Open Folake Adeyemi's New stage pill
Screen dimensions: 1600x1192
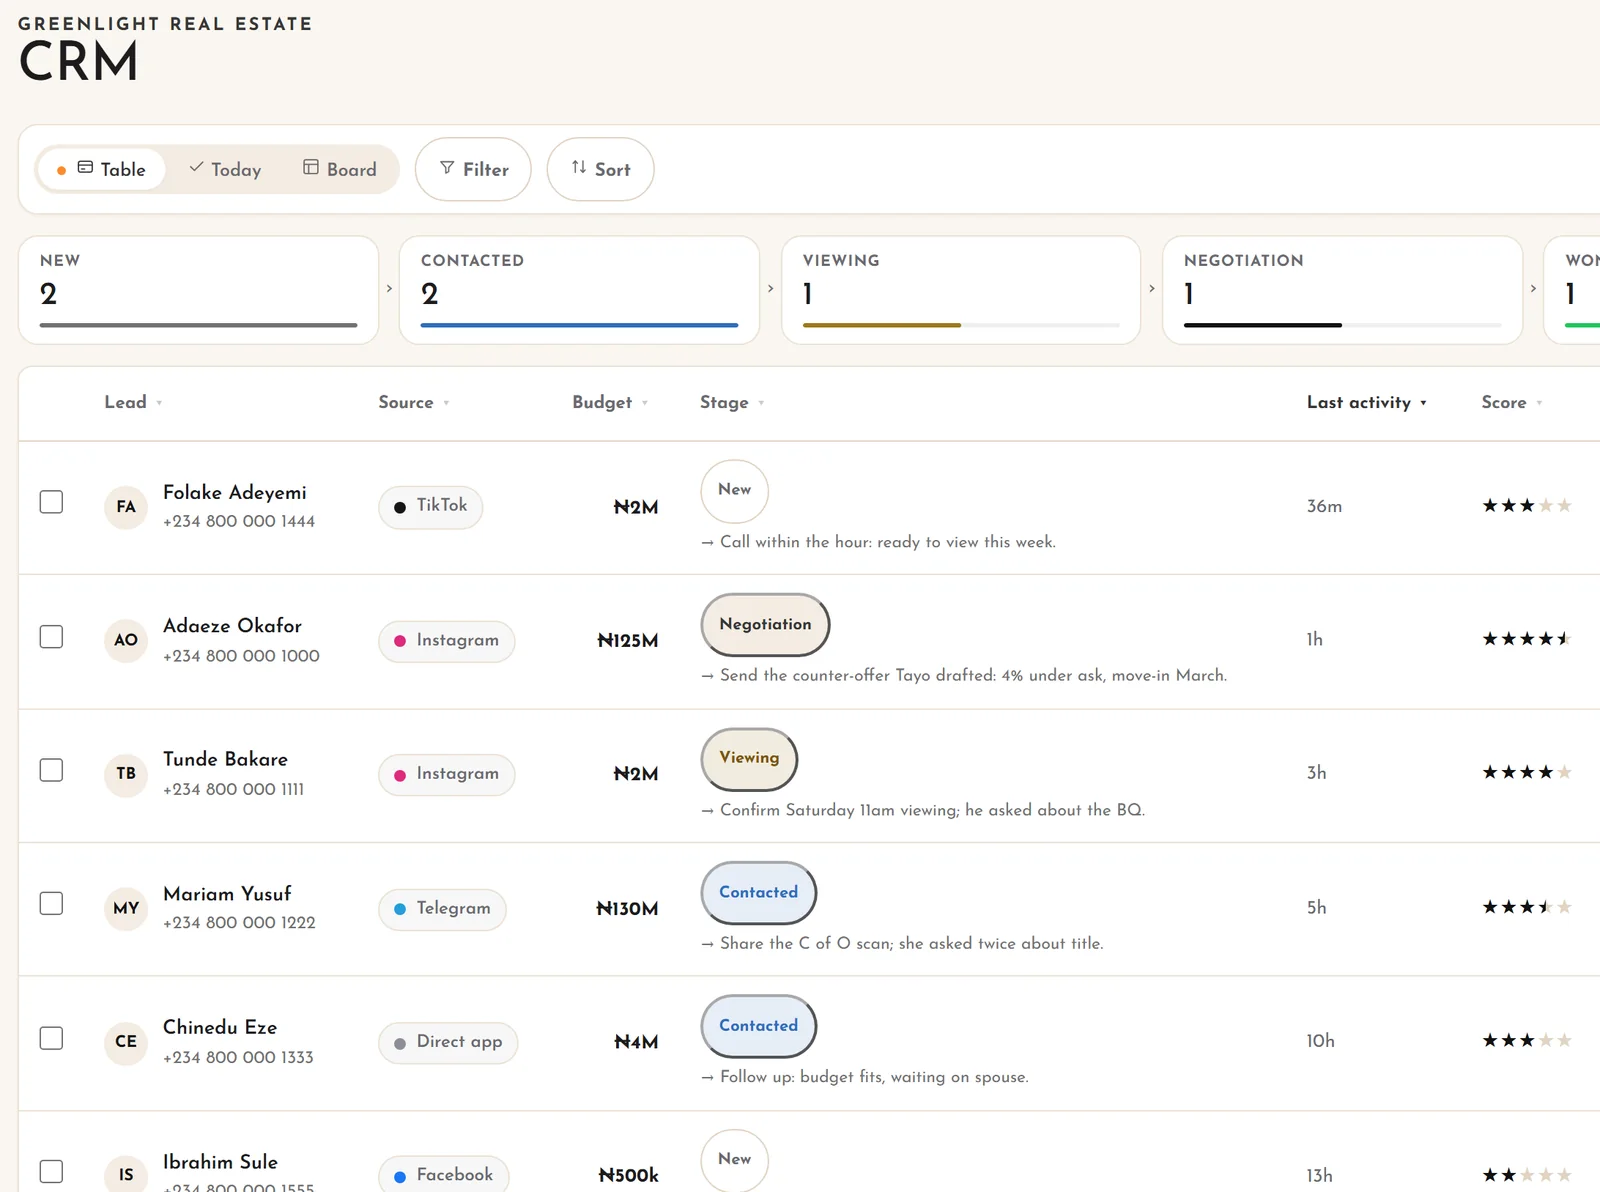tap(735, 490)
